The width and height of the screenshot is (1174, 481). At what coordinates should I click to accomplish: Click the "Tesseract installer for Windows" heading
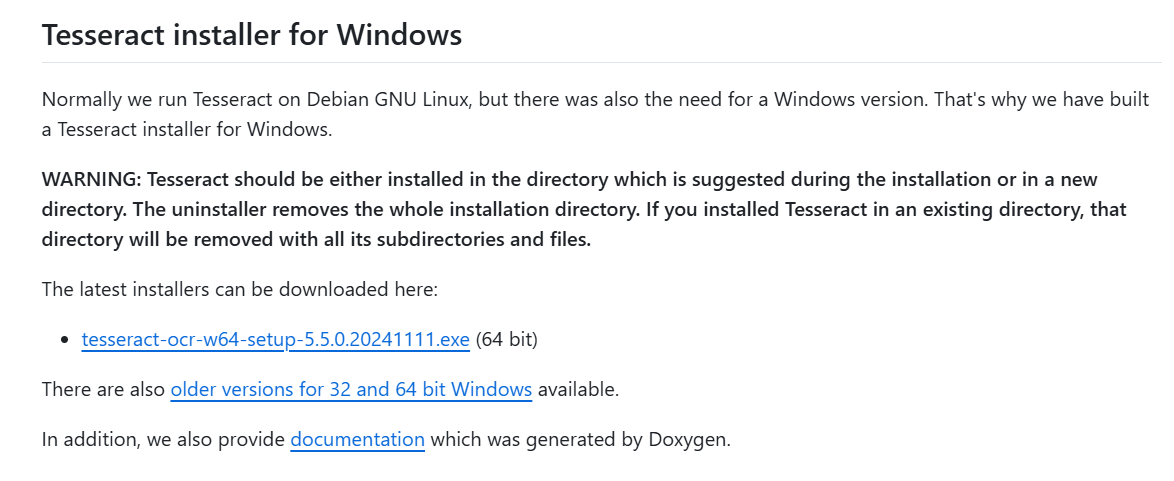pyautogui.click(x=252, y=35)
